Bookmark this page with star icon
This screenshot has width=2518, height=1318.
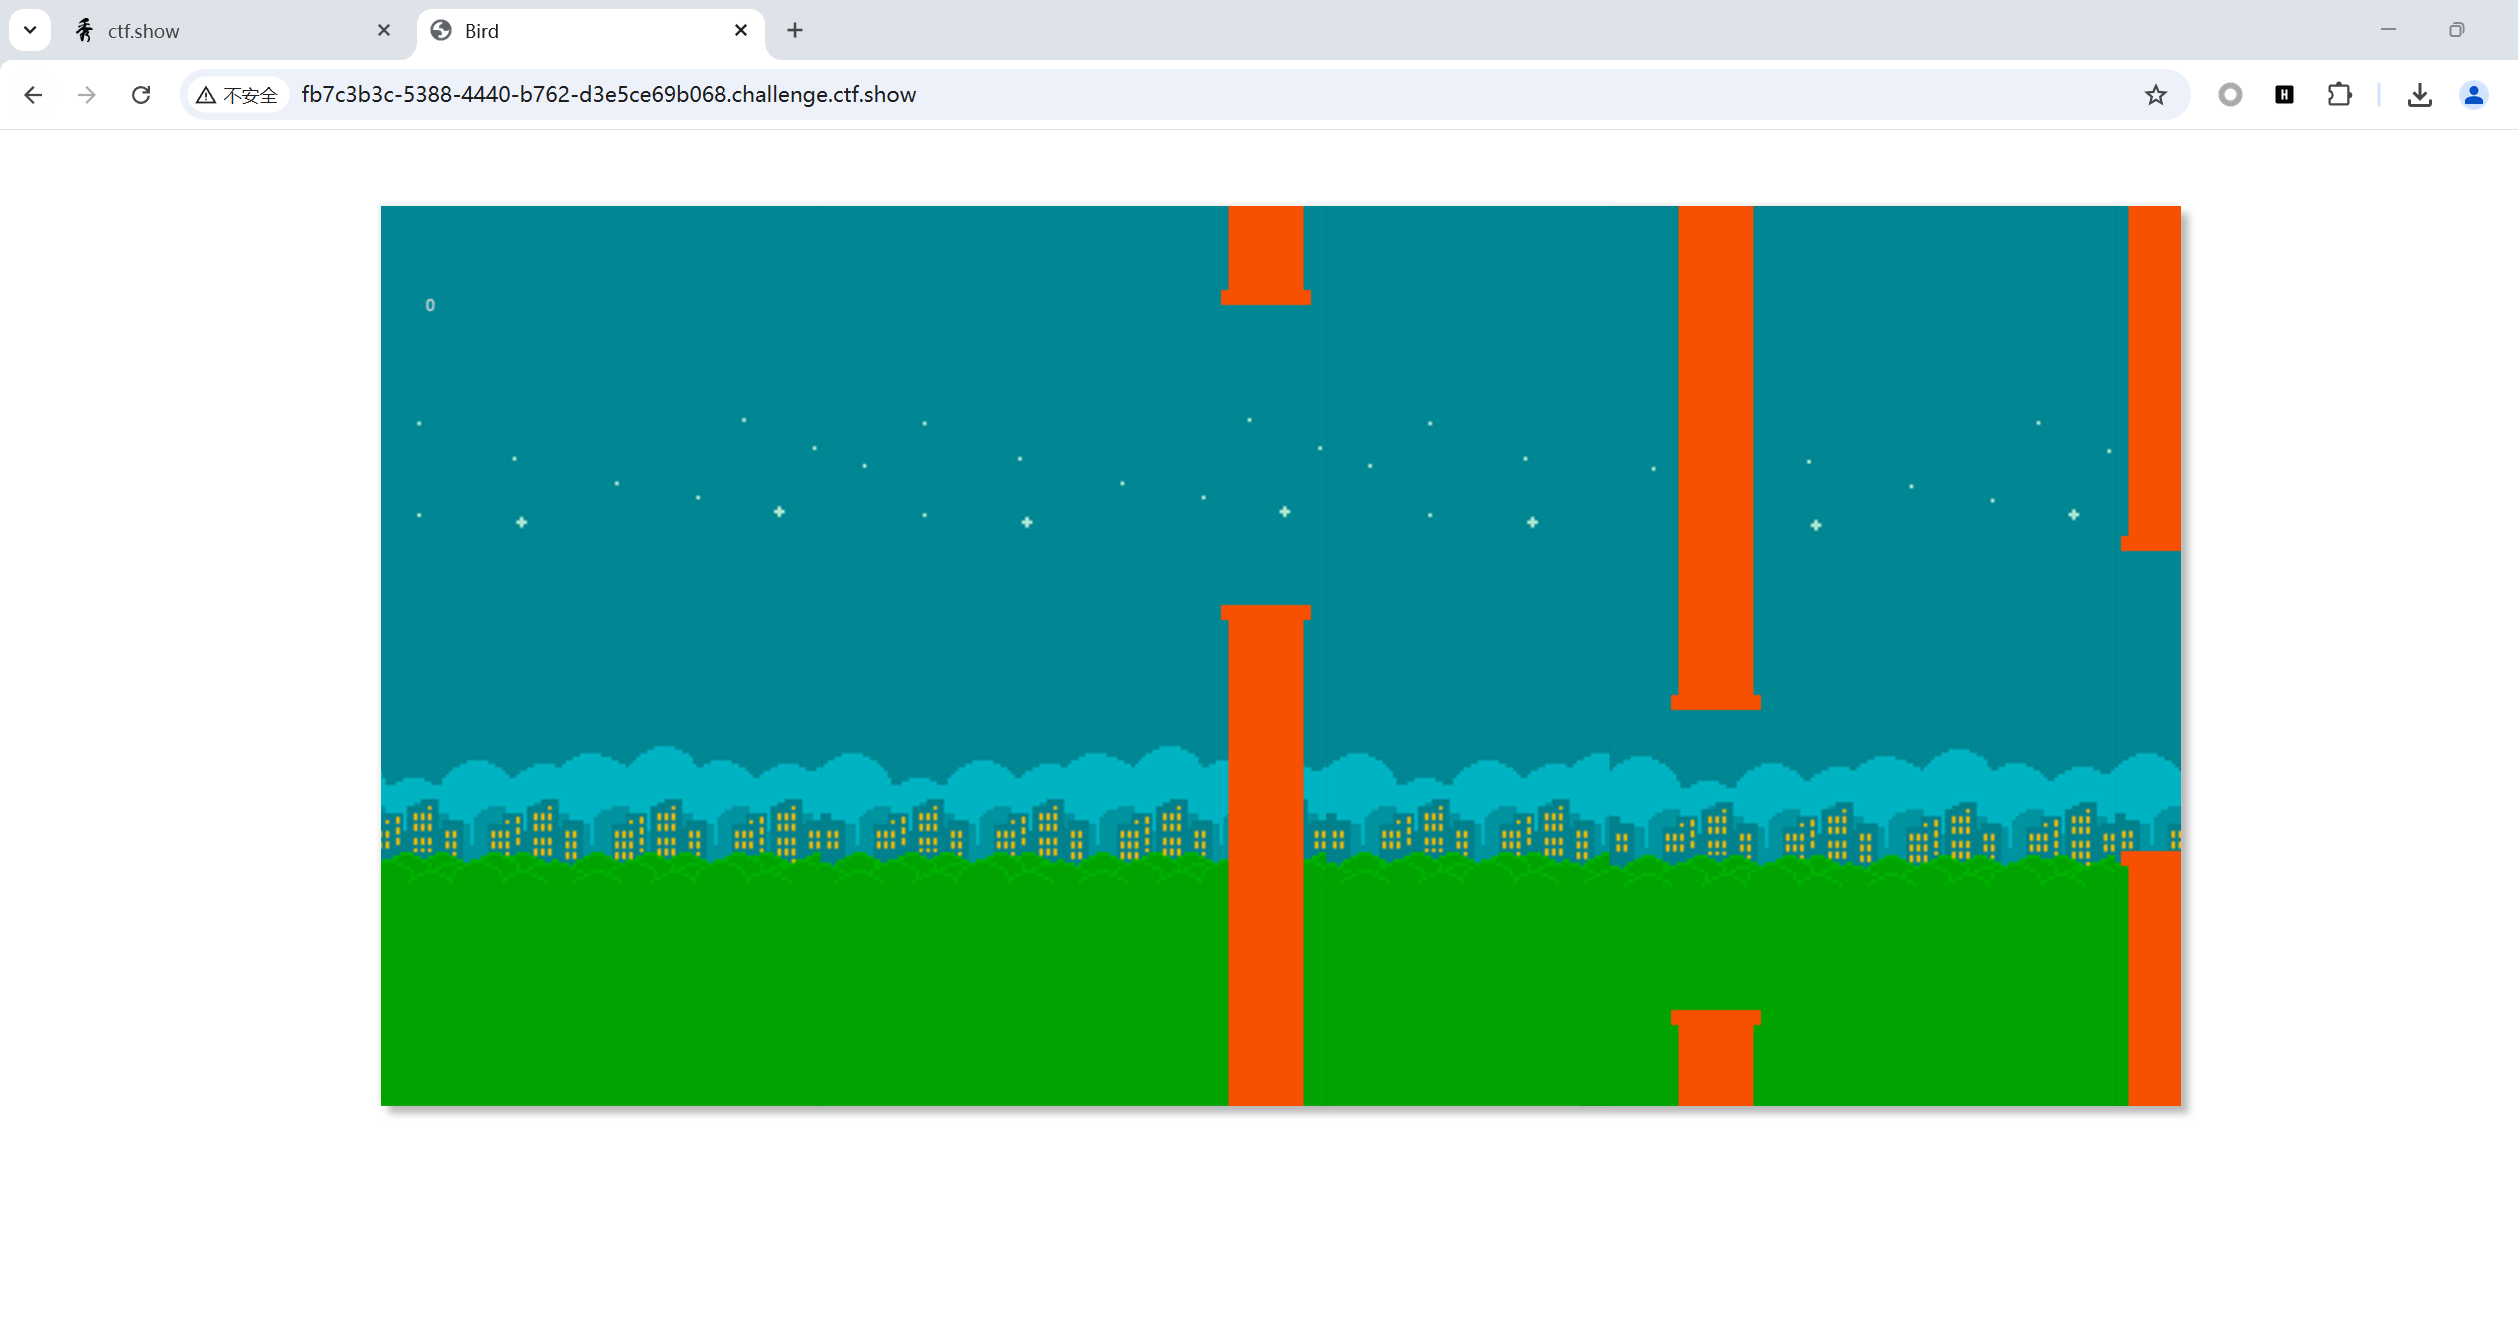coord(2155,95)
